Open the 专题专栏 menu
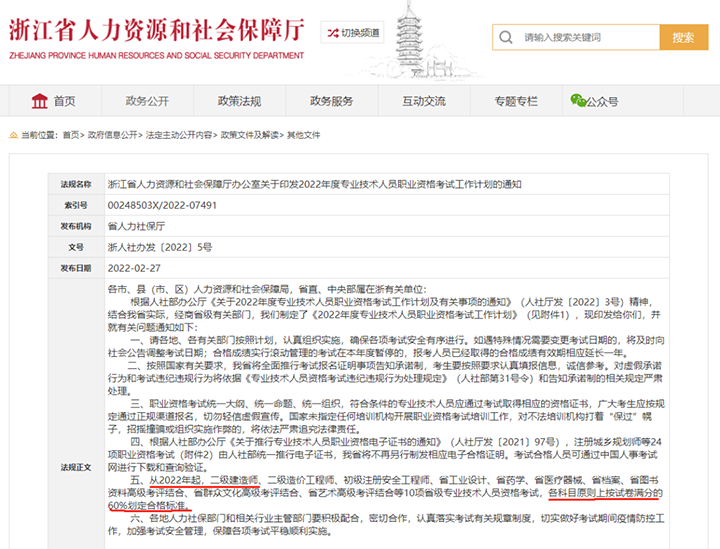 click(517, 101)
